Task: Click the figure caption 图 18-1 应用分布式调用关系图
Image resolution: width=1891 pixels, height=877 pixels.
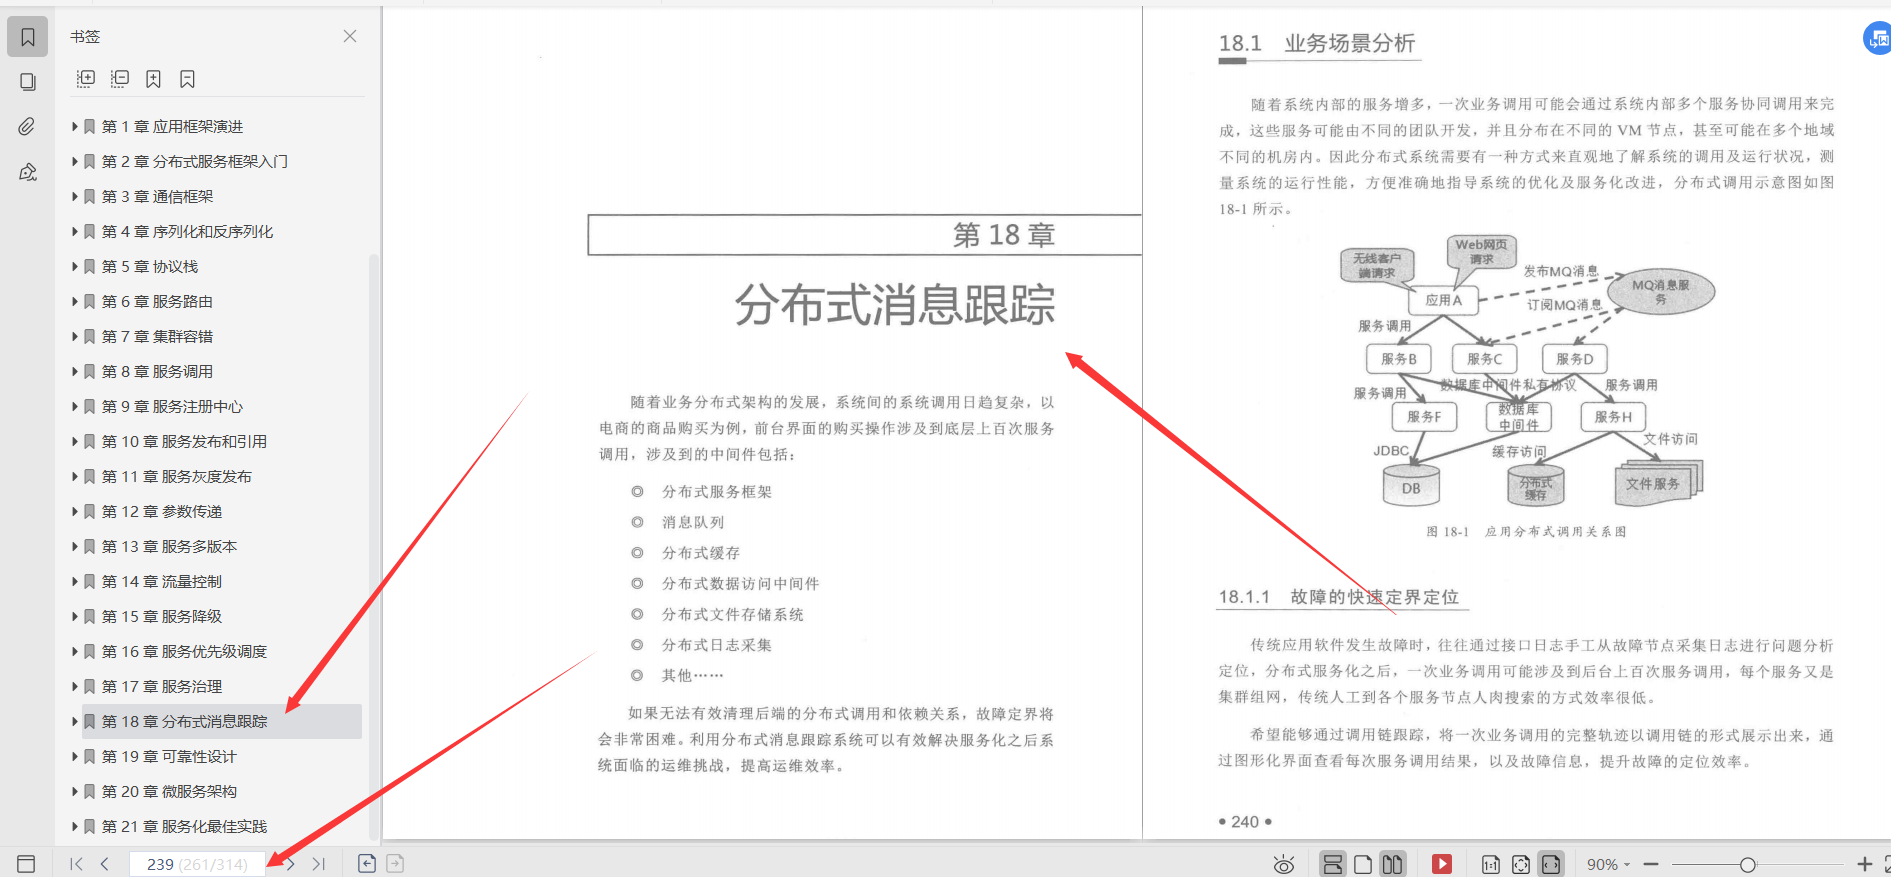Action: [x=1526, y=532]
